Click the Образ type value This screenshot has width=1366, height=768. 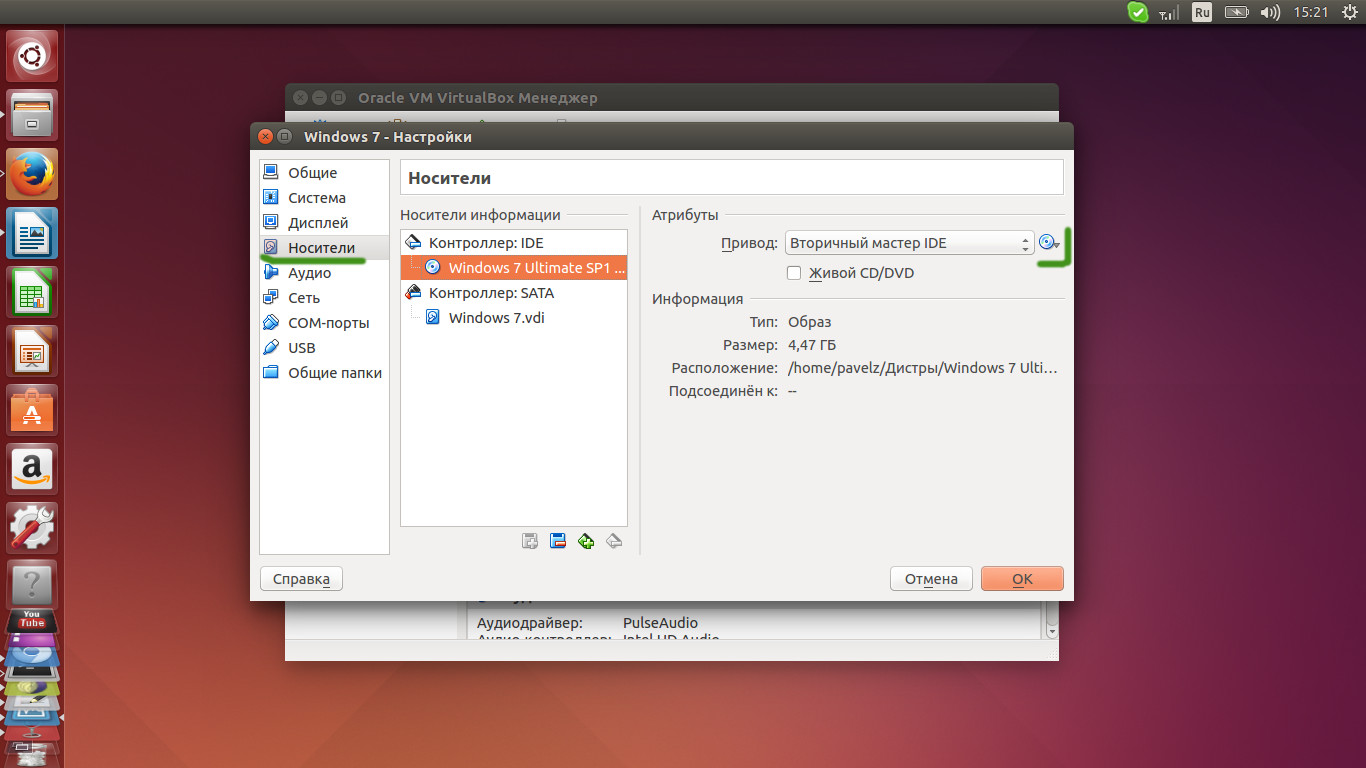810,322
